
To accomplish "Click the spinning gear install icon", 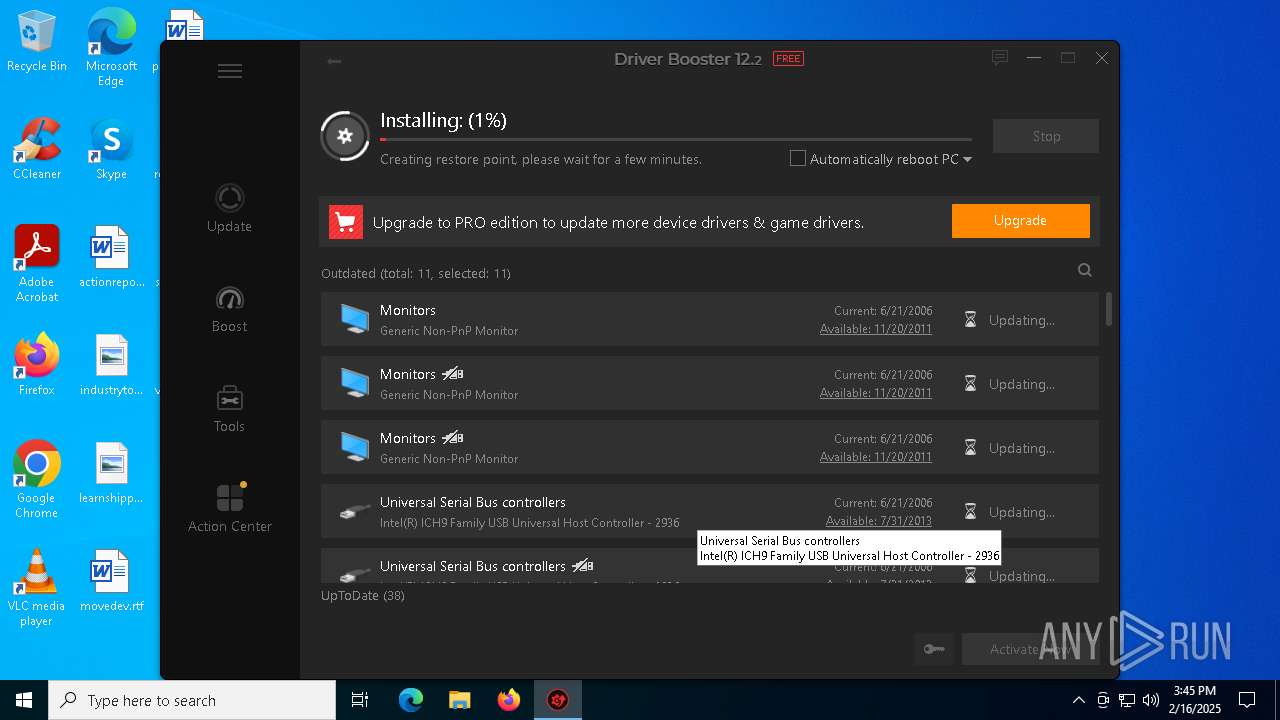I will click(x=345, y=136).
